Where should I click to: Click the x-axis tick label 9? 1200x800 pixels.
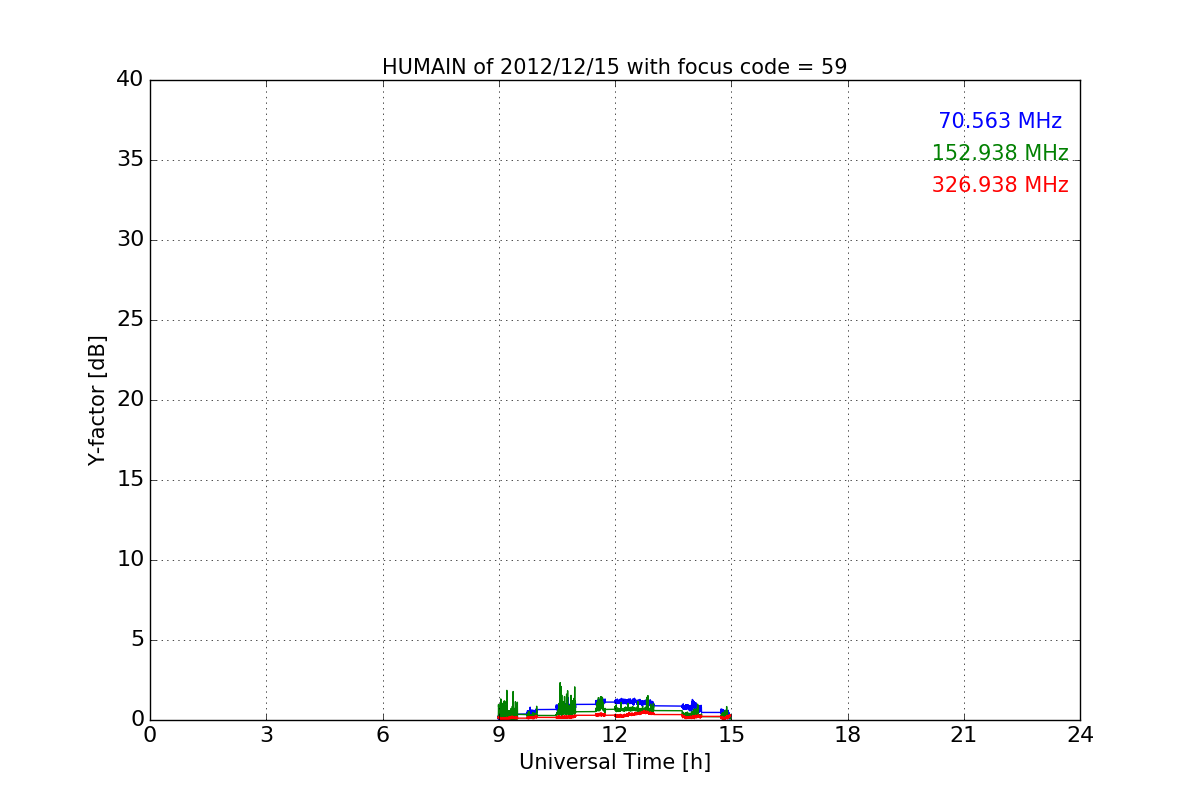[x=499, y=735]
